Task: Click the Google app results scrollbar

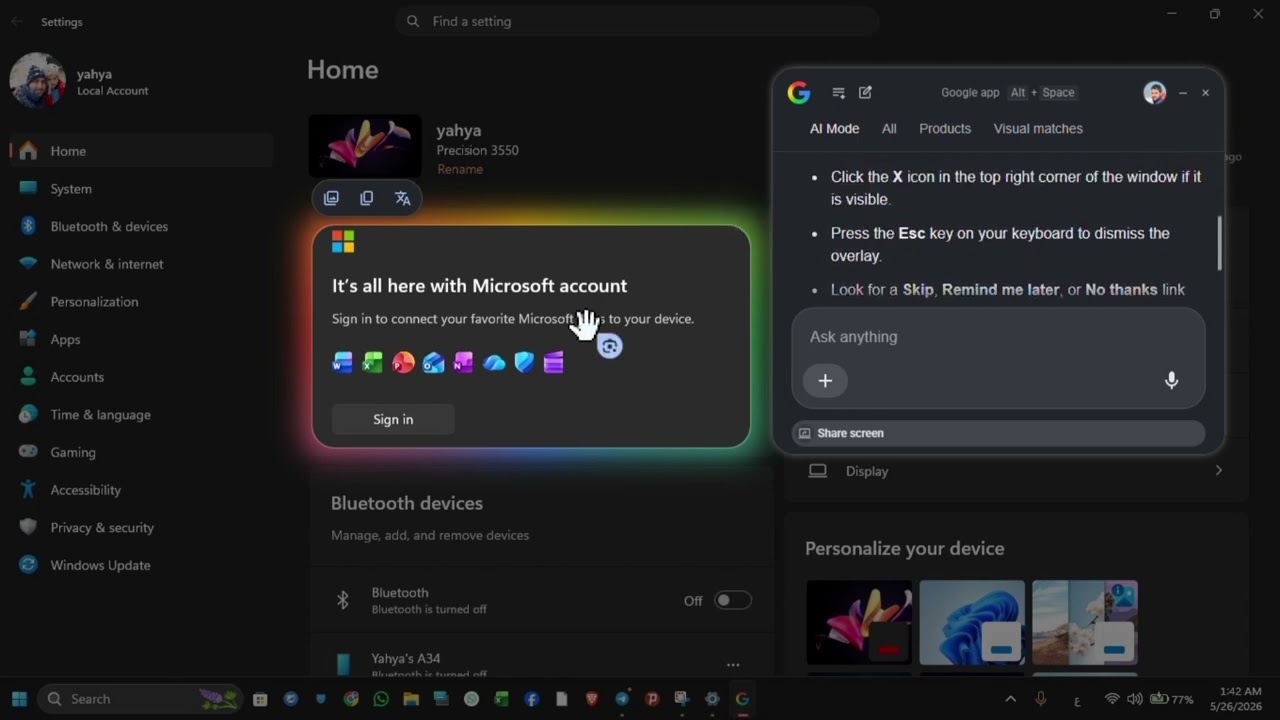Action: coord(1219,243)
